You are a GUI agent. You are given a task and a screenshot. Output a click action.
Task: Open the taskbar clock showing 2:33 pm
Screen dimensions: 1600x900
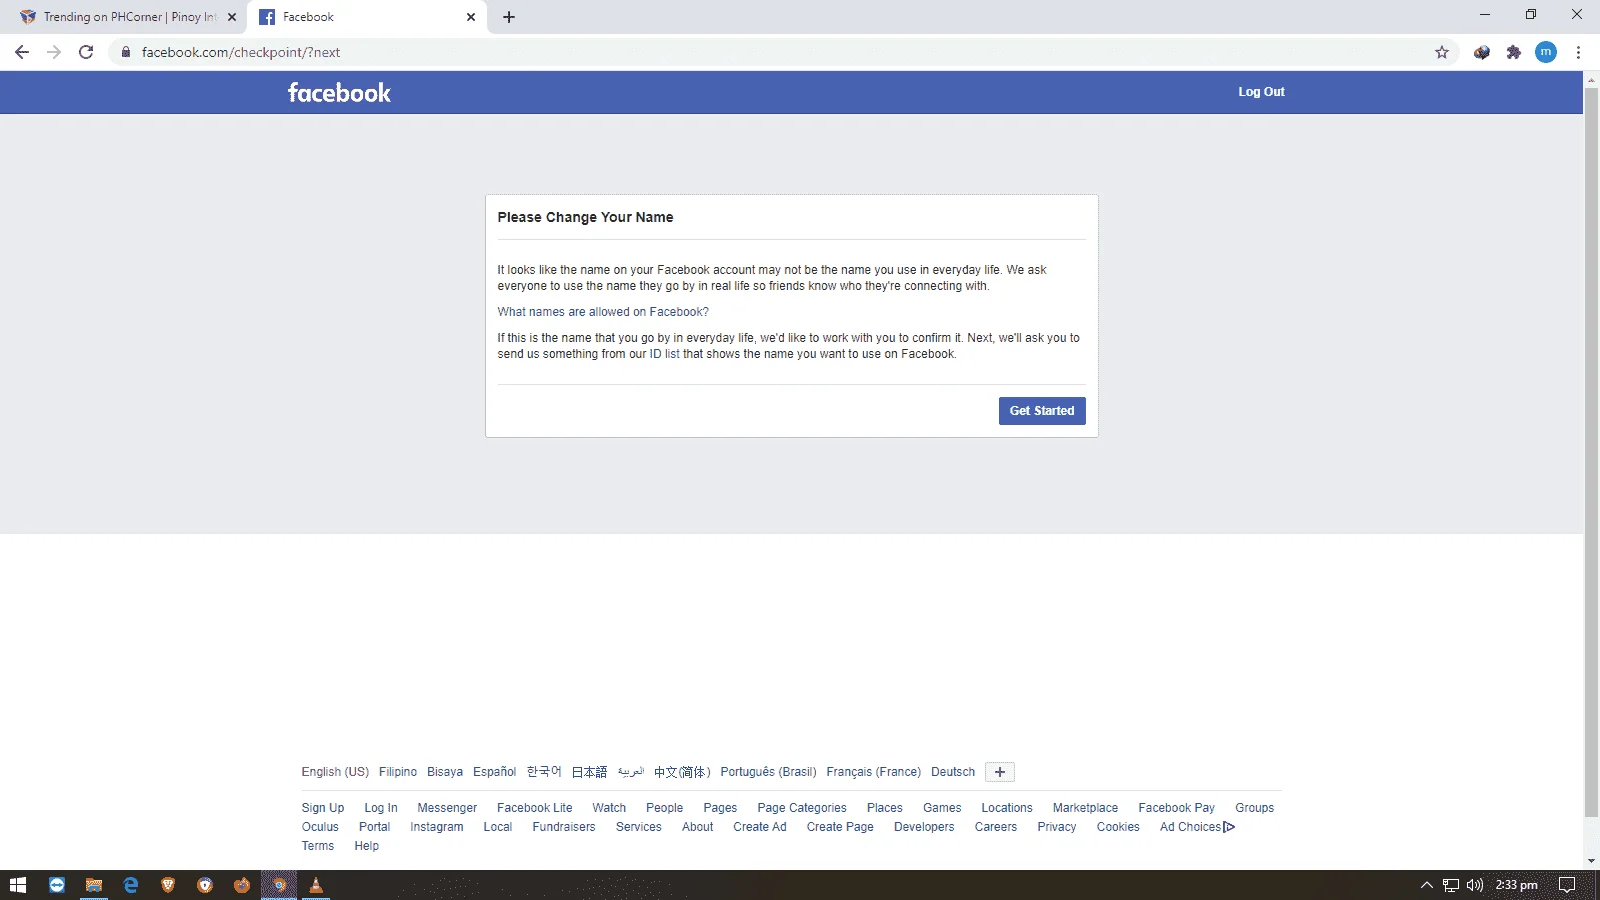(1516, 885)
